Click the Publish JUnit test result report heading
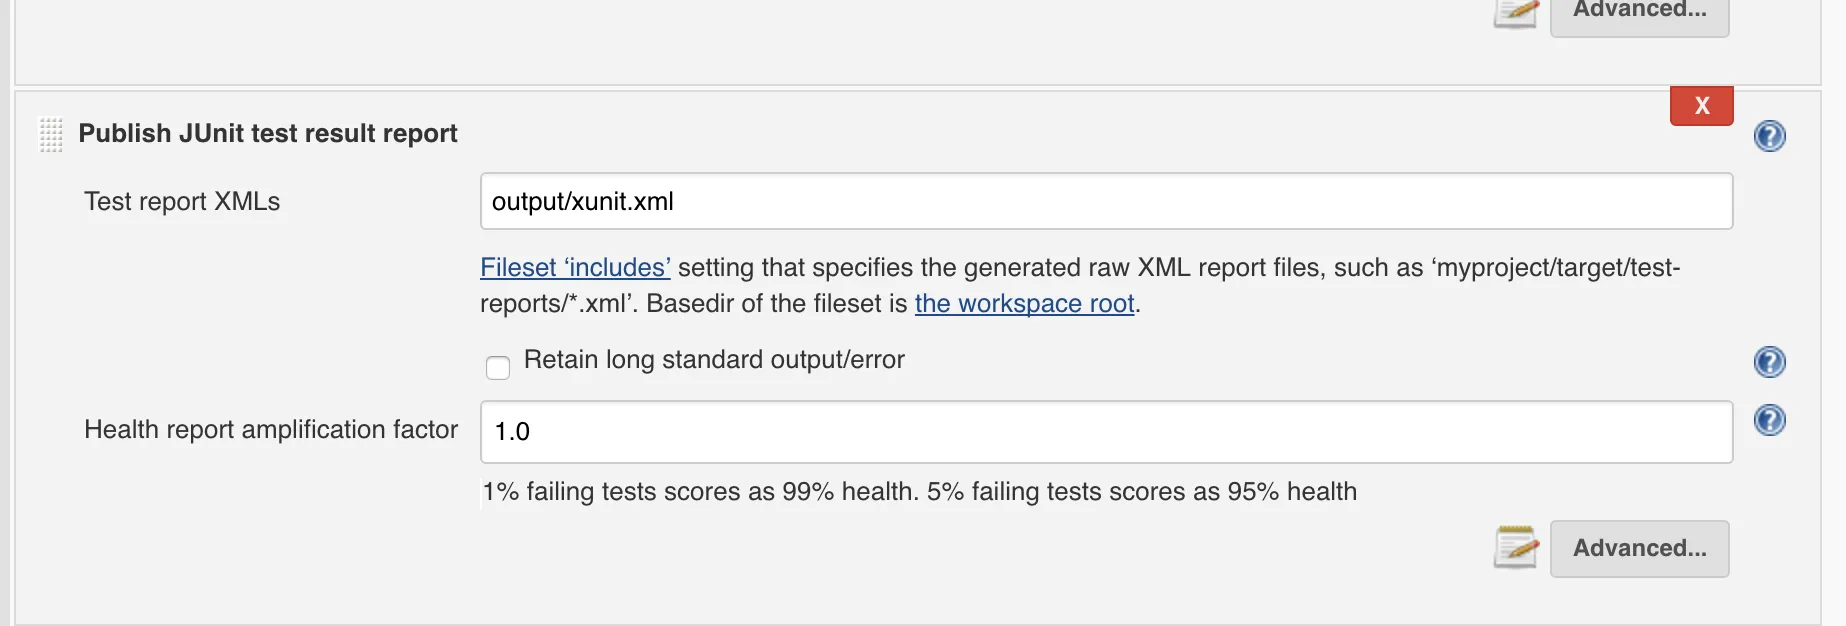 coord(268,134)
